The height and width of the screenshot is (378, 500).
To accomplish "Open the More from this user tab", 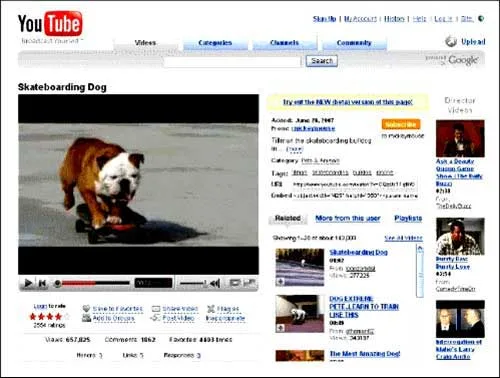I will point(348,218).
